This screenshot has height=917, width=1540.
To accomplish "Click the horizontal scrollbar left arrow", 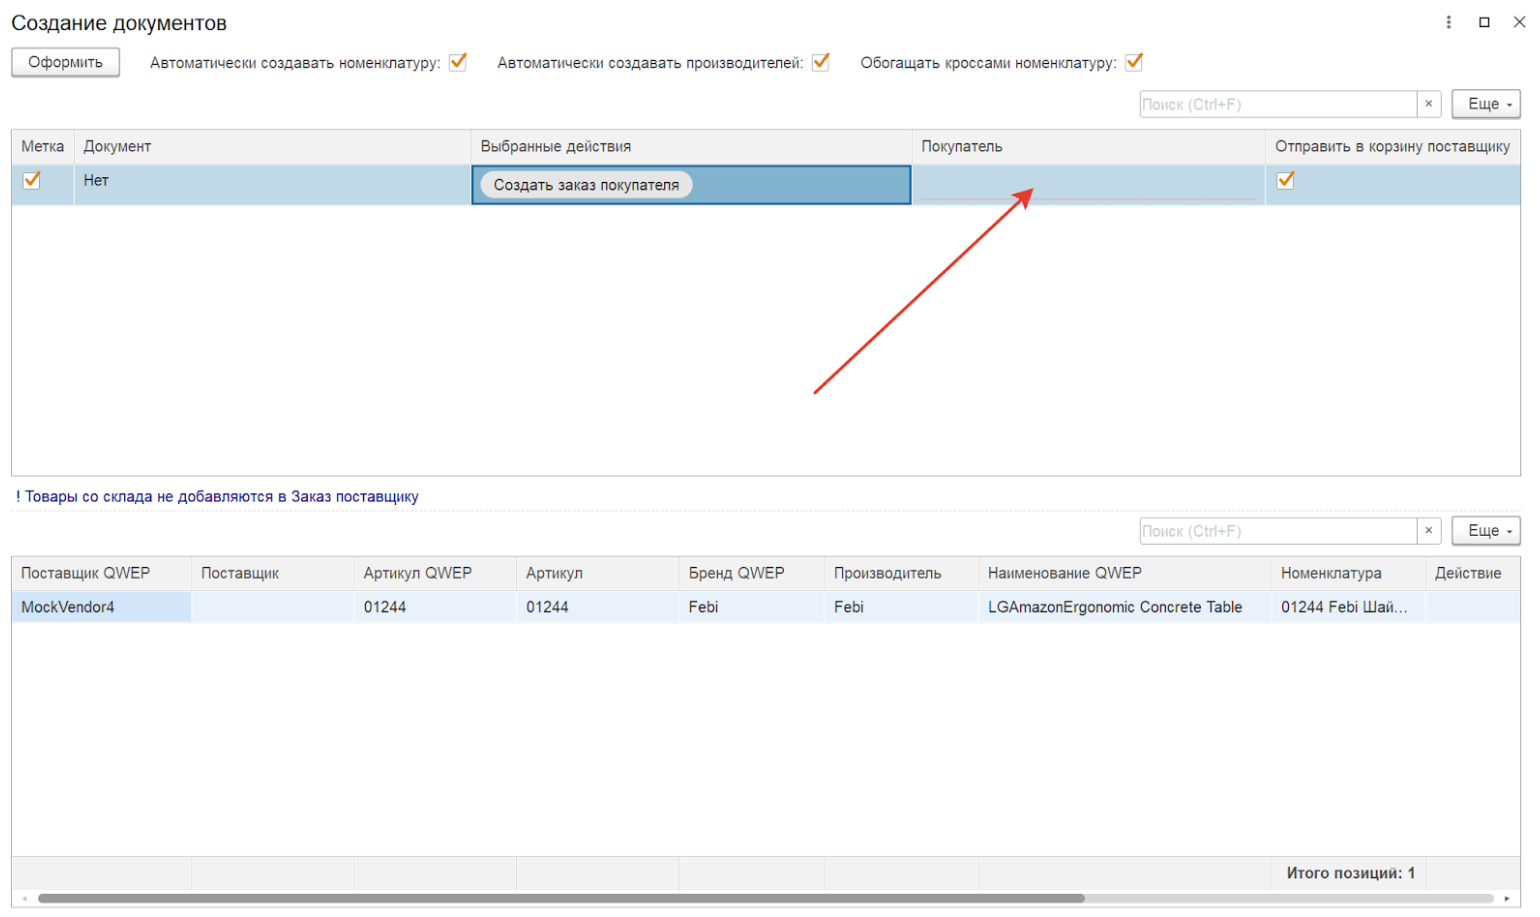I will (x=25, y=898).
